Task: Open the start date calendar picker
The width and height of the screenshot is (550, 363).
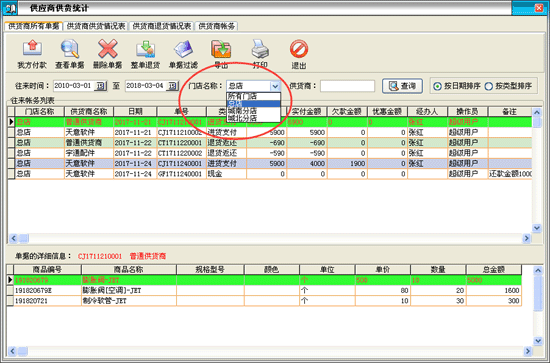Action: click(x=101, y=86)
